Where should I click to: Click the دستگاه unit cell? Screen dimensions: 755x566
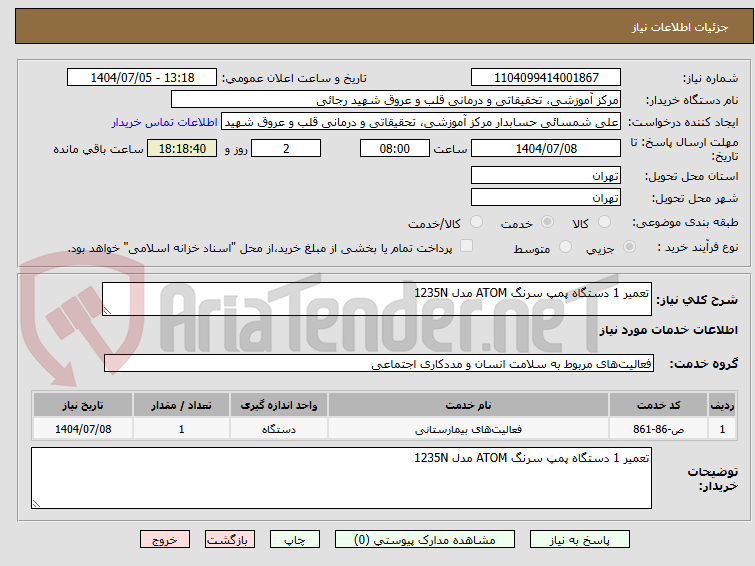279,429
